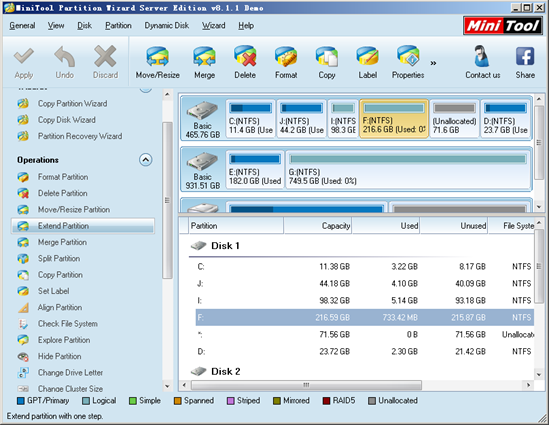Click the Facebook Share icon
The image size is (549, 425).
[x=525, y=56]
